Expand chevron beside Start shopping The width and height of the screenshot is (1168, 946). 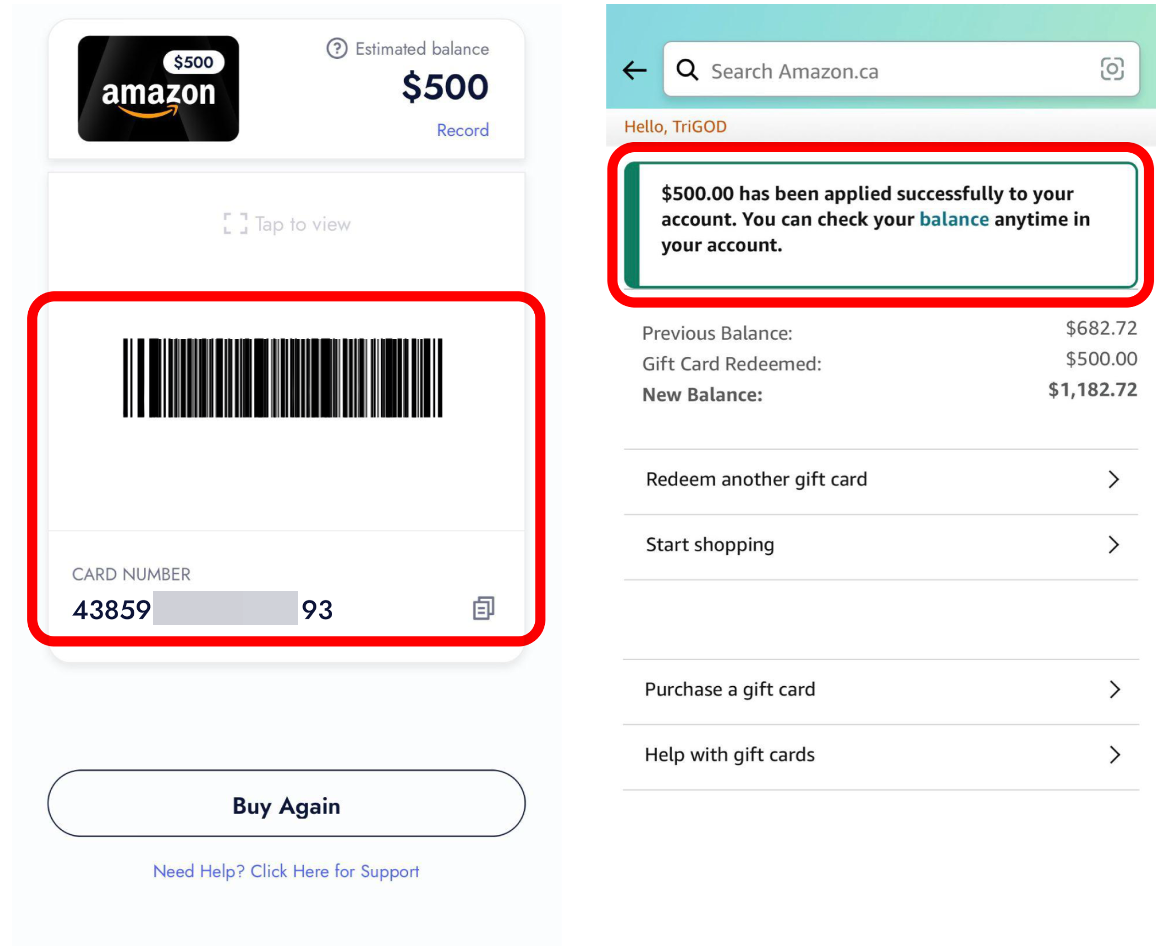click(1114, 545)
